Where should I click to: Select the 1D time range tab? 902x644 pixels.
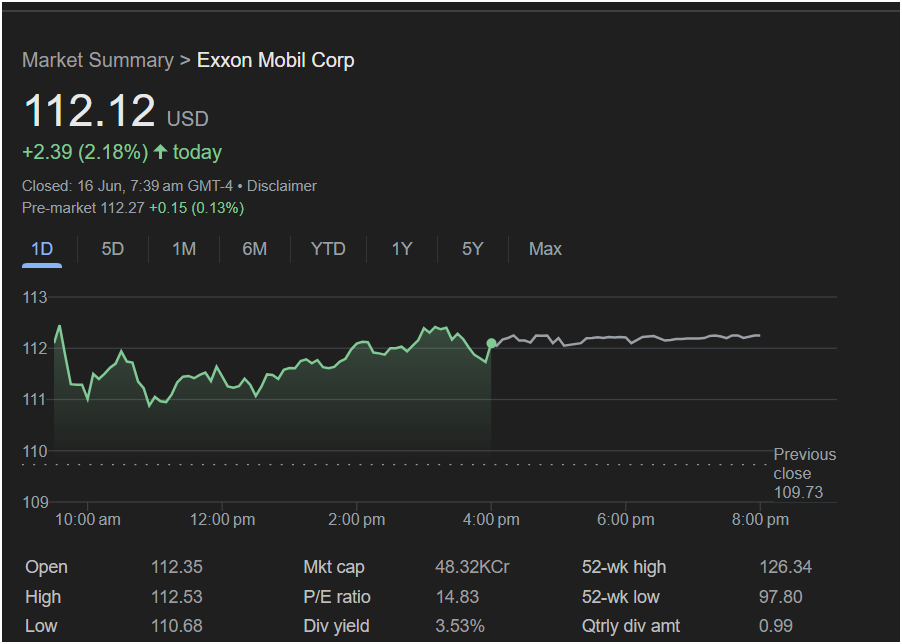tap(42, 249)
